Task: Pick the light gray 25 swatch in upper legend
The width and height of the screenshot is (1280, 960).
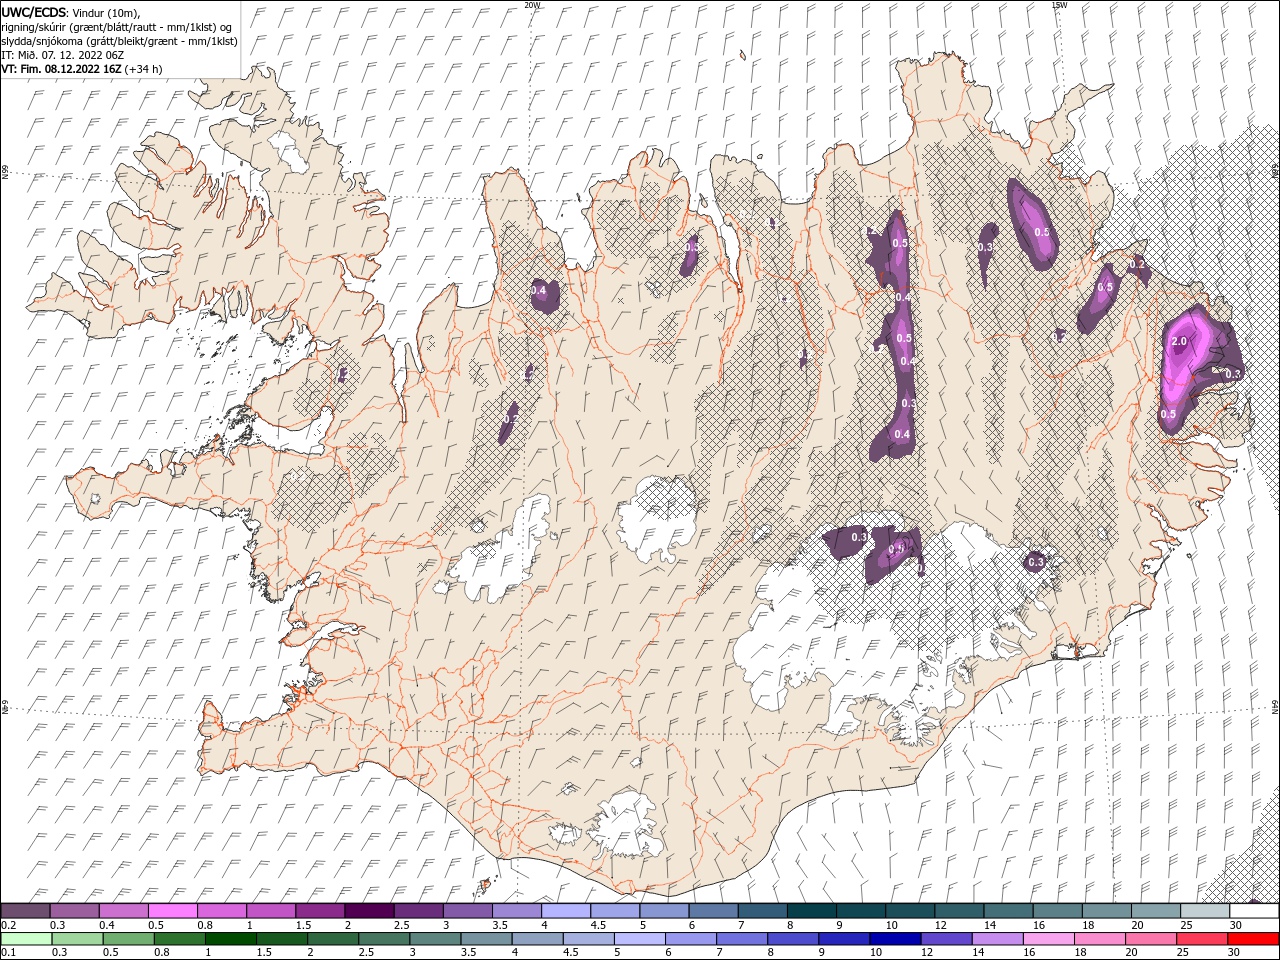Action: tap(1205, 911)
